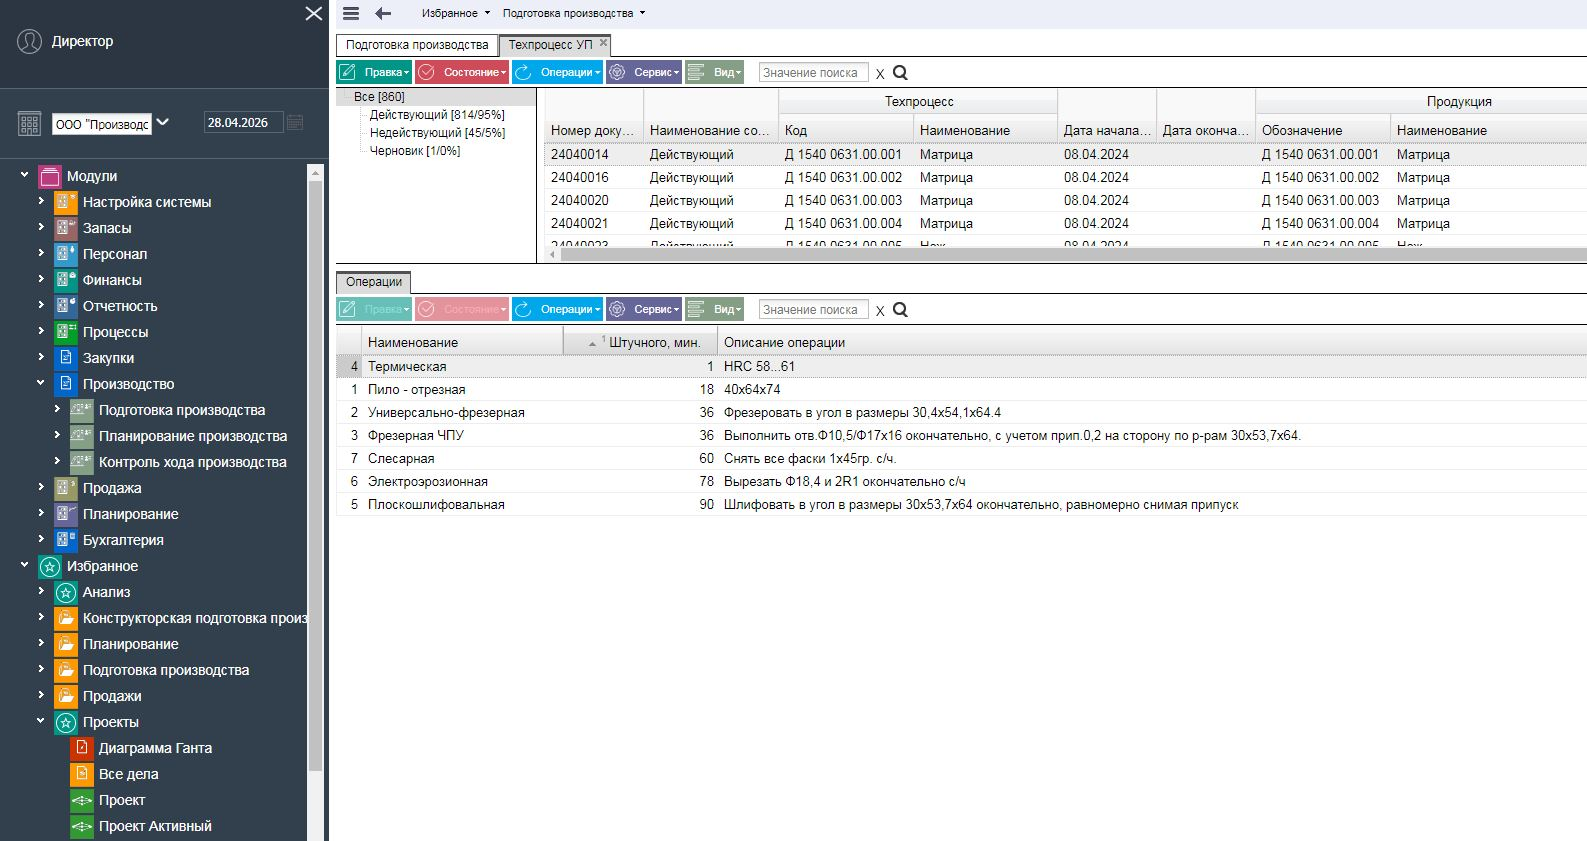Screen dimensions: 1587x841
Task: Click the Отчетность module icon
Action: (x=66, y=306)
